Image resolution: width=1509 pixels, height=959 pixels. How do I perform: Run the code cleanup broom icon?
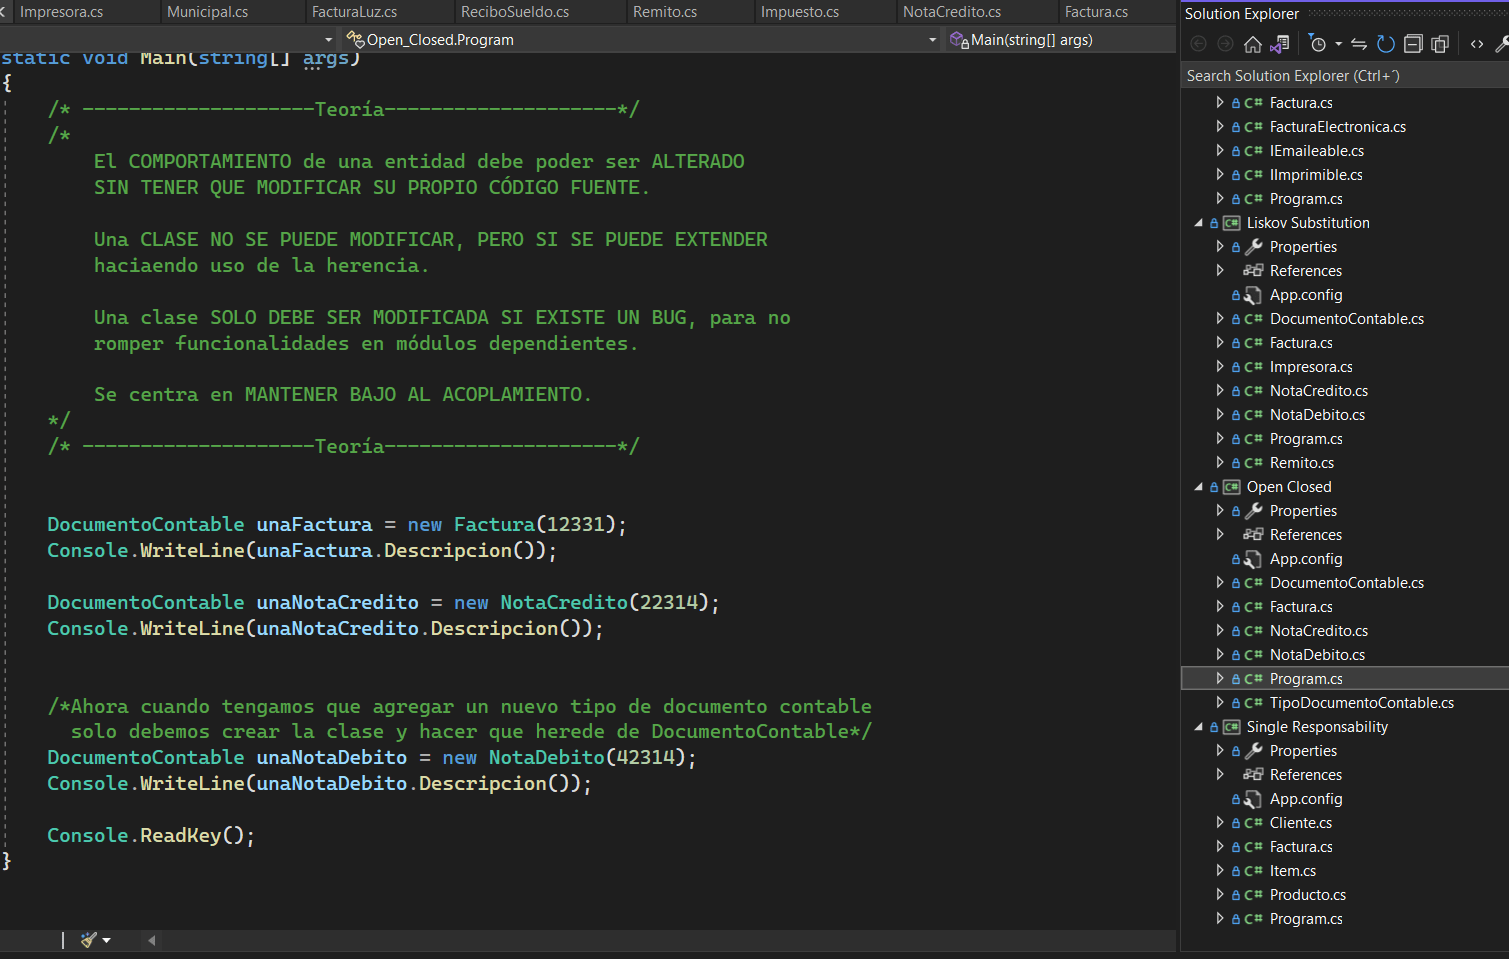click(x=88, y=940)
